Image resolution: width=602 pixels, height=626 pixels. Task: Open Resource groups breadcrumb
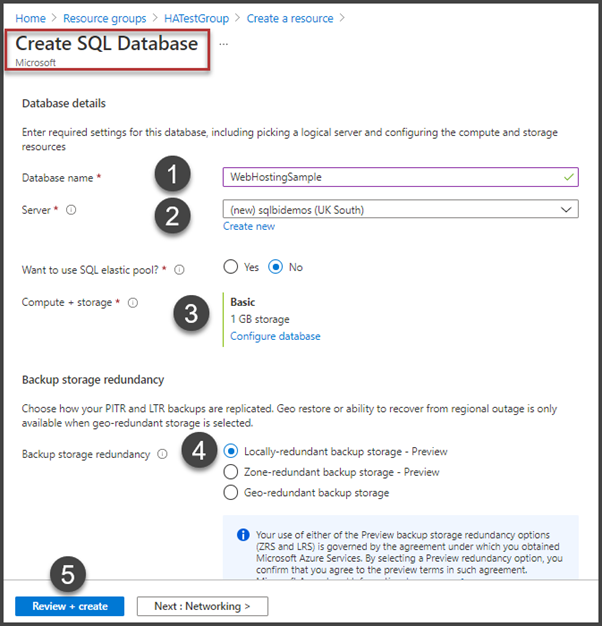click(105, 18)
